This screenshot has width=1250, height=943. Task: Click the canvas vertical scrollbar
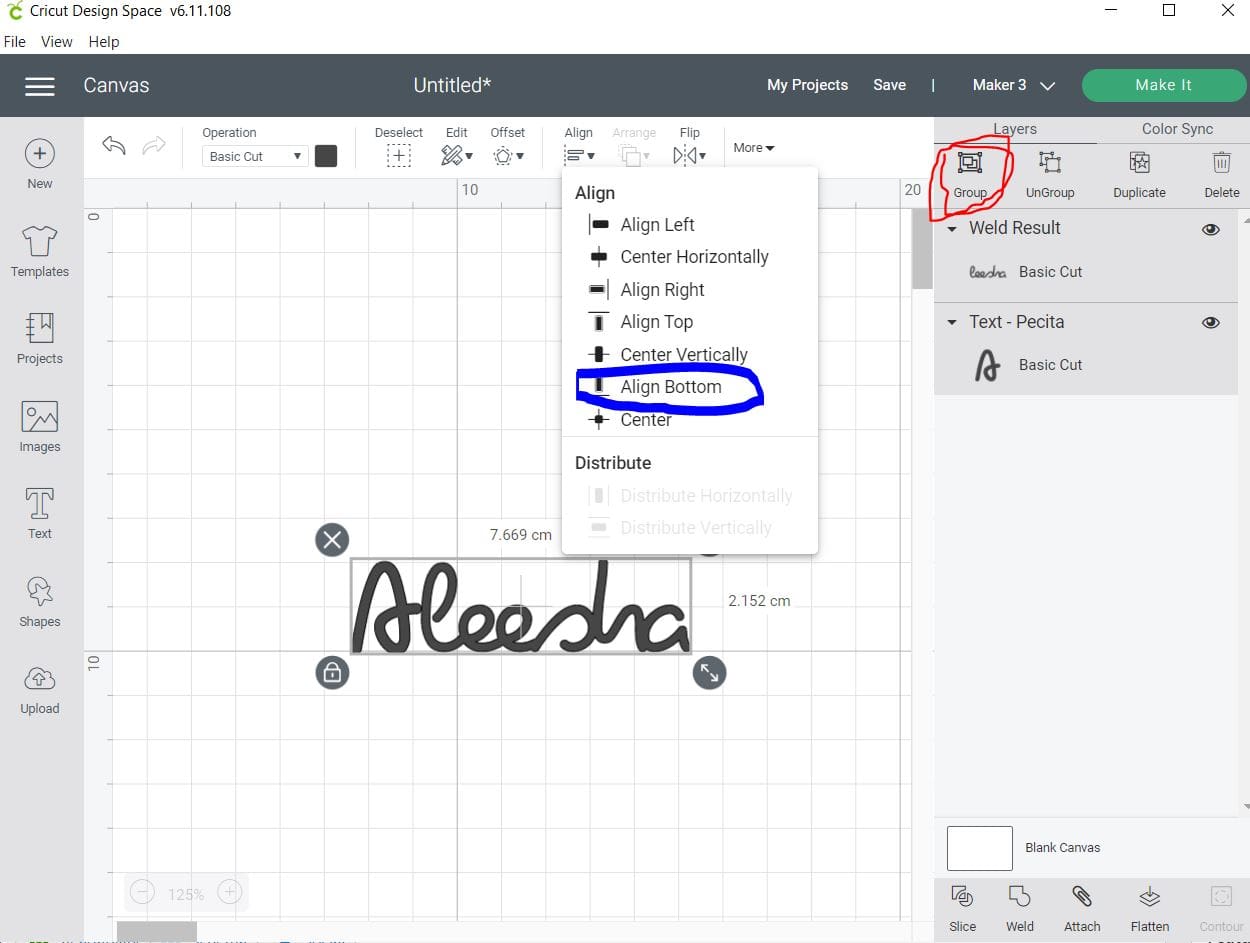coord(921,248)
